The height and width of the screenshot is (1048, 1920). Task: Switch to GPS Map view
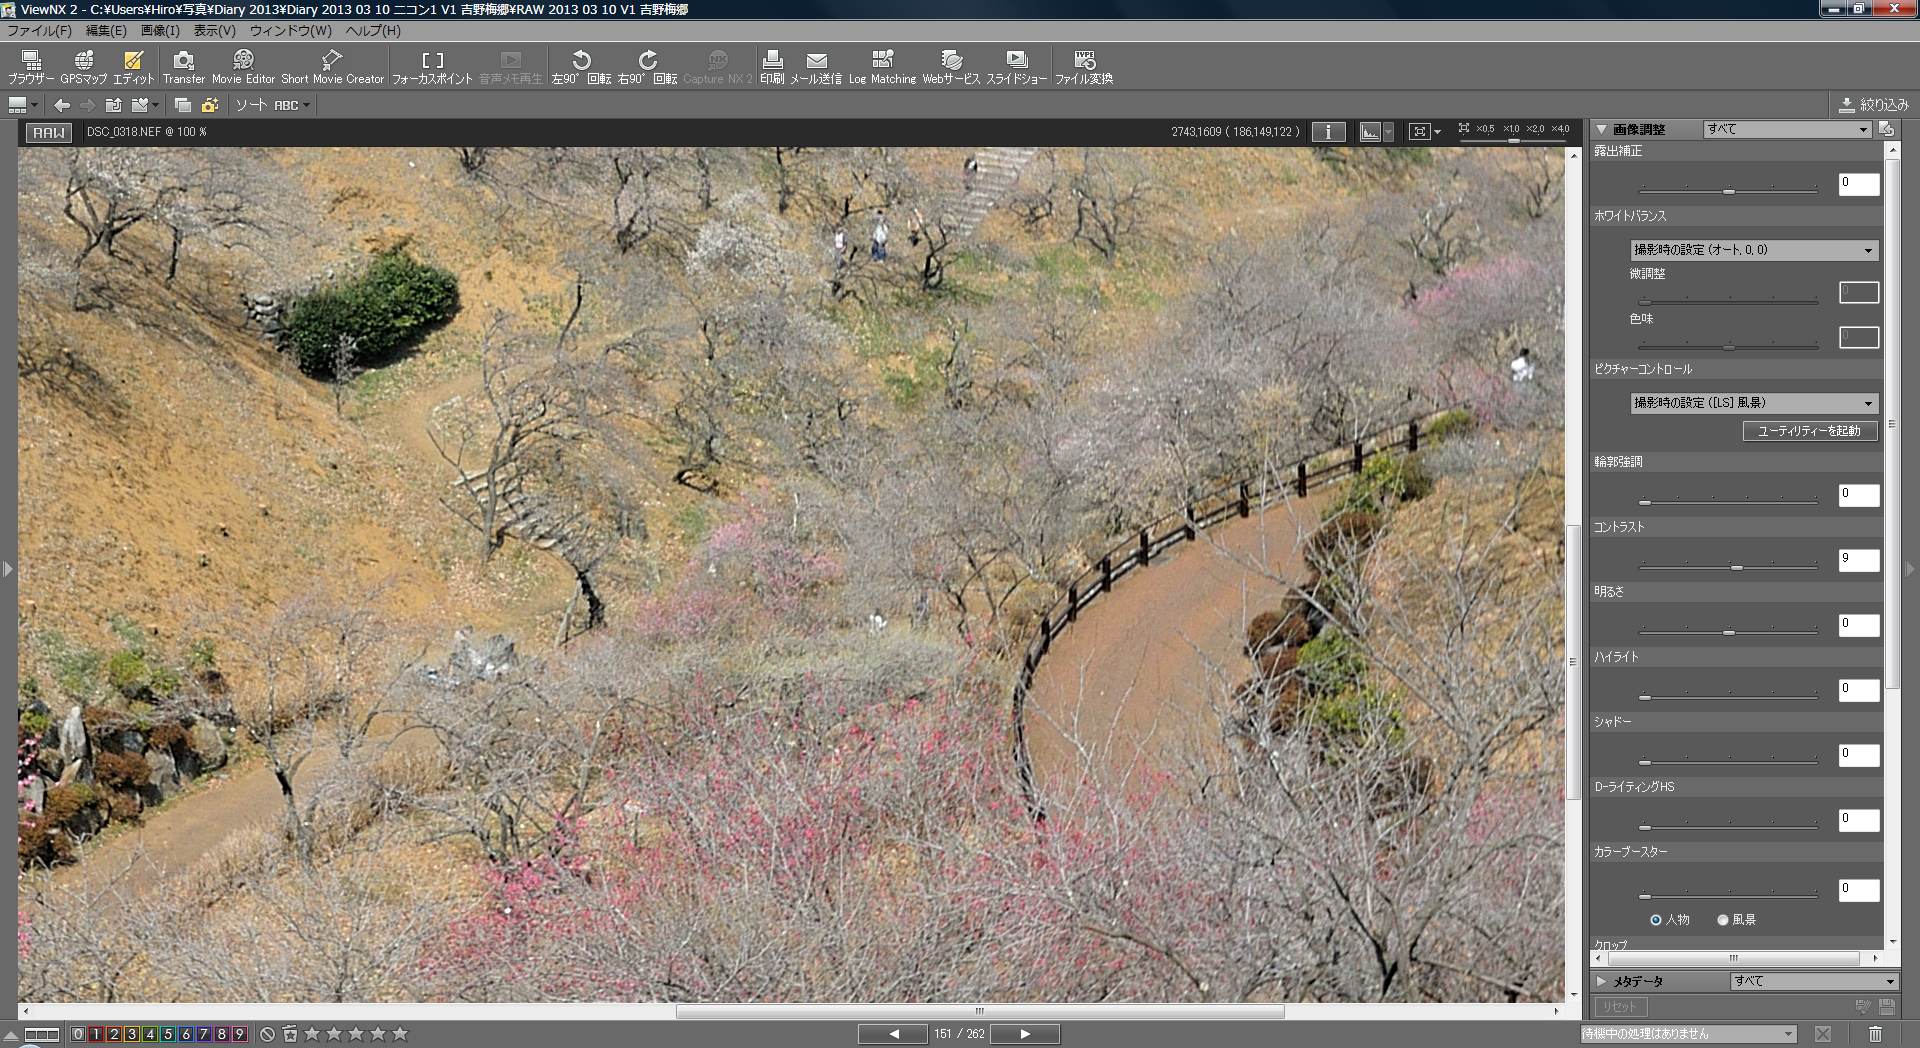[x=83, y=67]
